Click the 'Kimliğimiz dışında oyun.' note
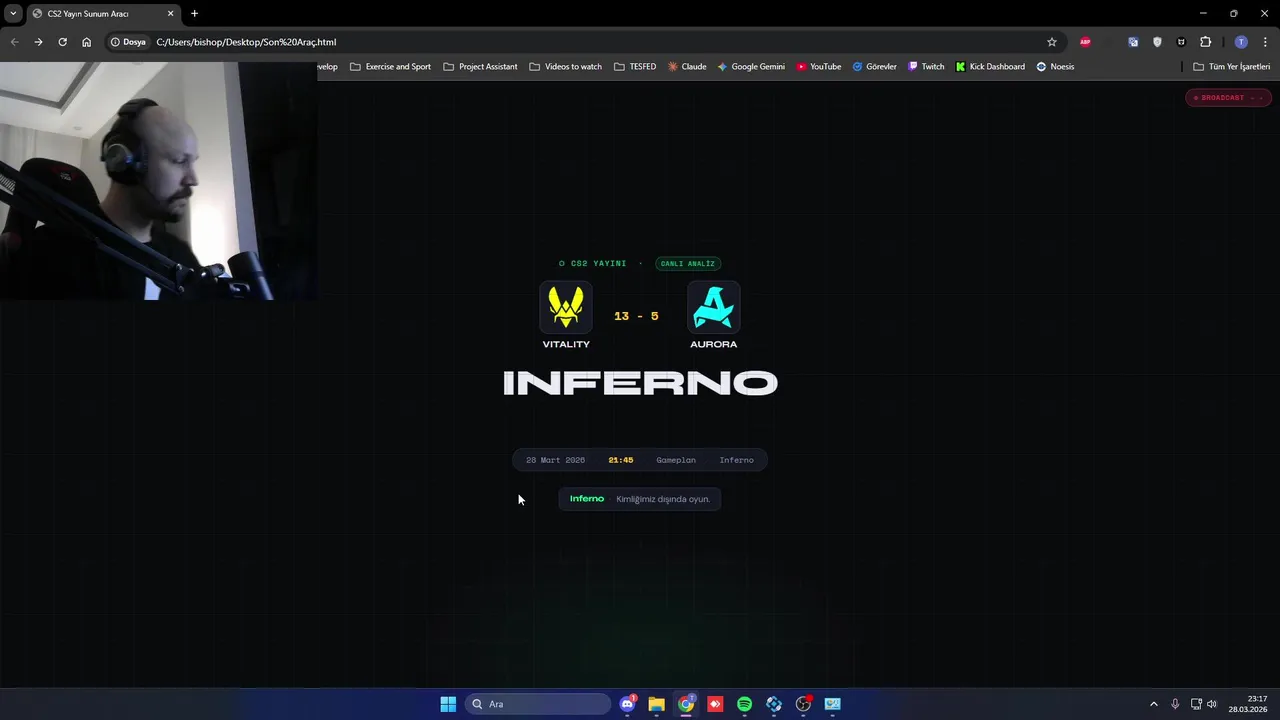 click(x=663, y=499)
